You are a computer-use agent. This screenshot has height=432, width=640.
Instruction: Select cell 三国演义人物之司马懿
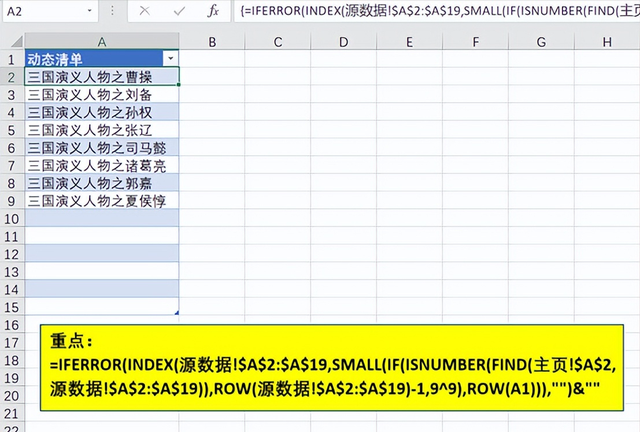pos(102,148)
